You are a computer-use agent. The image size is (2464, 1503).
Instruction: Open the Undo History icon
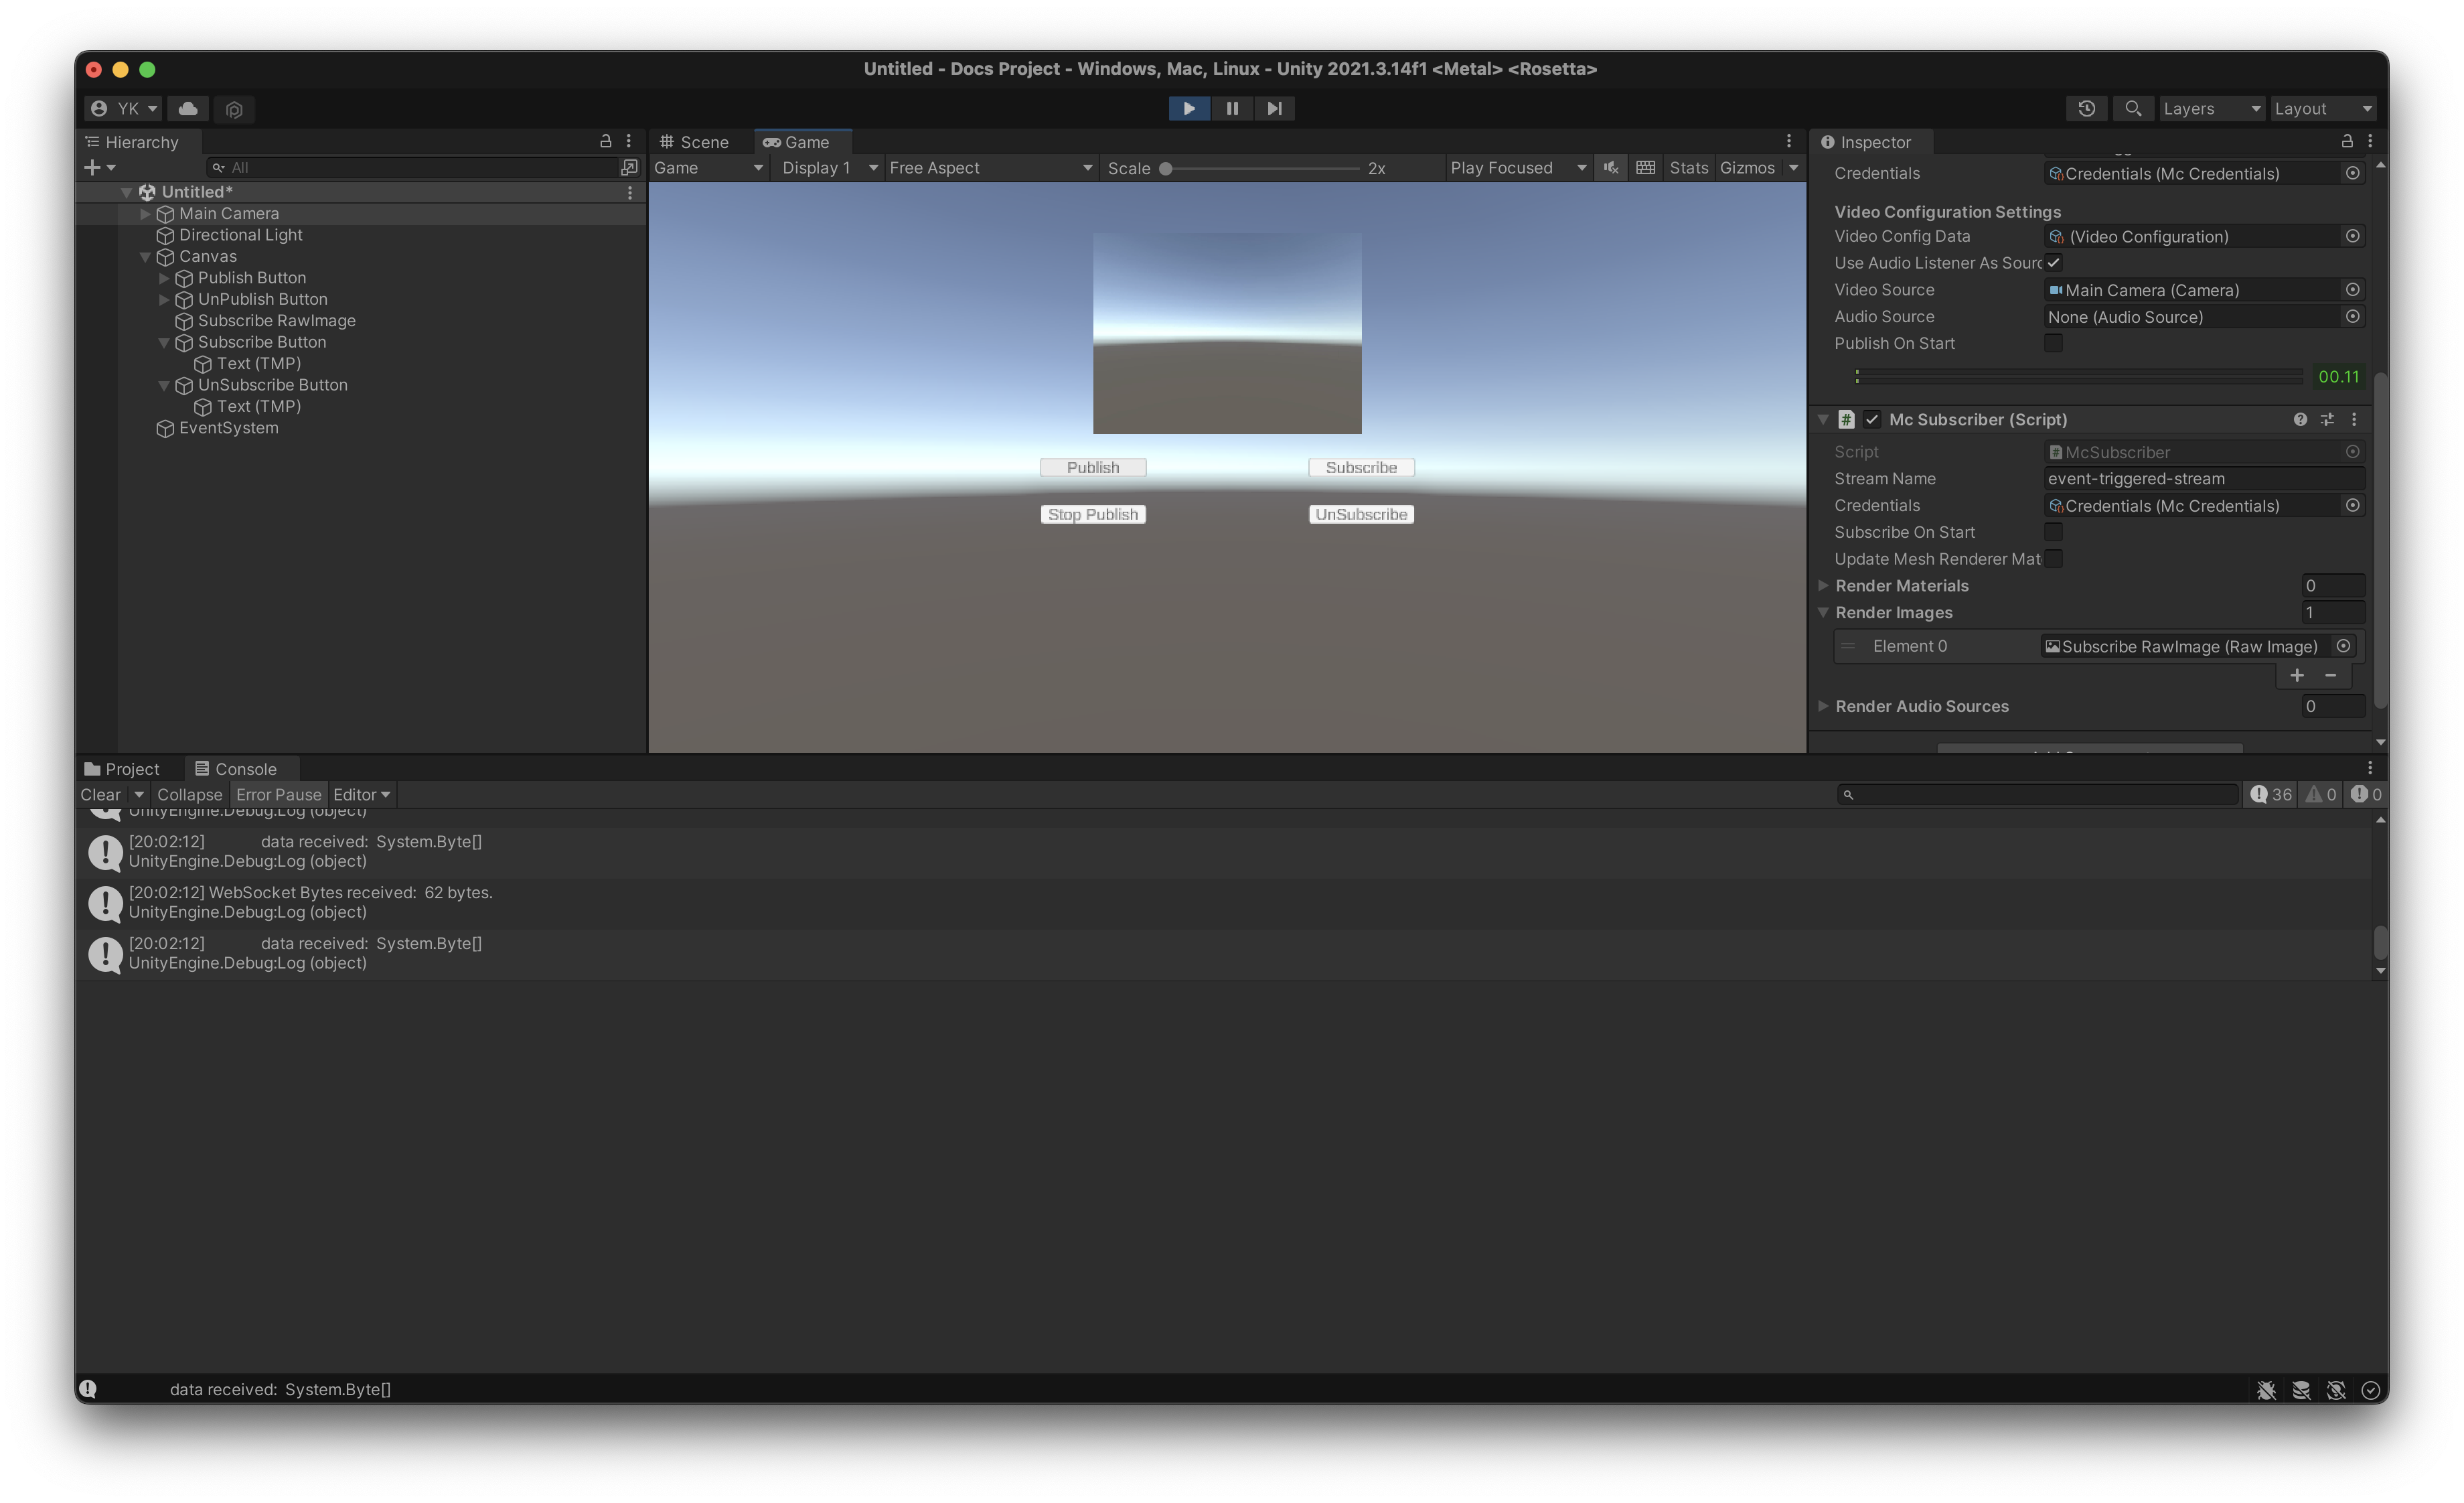(x=2086, y=108)
